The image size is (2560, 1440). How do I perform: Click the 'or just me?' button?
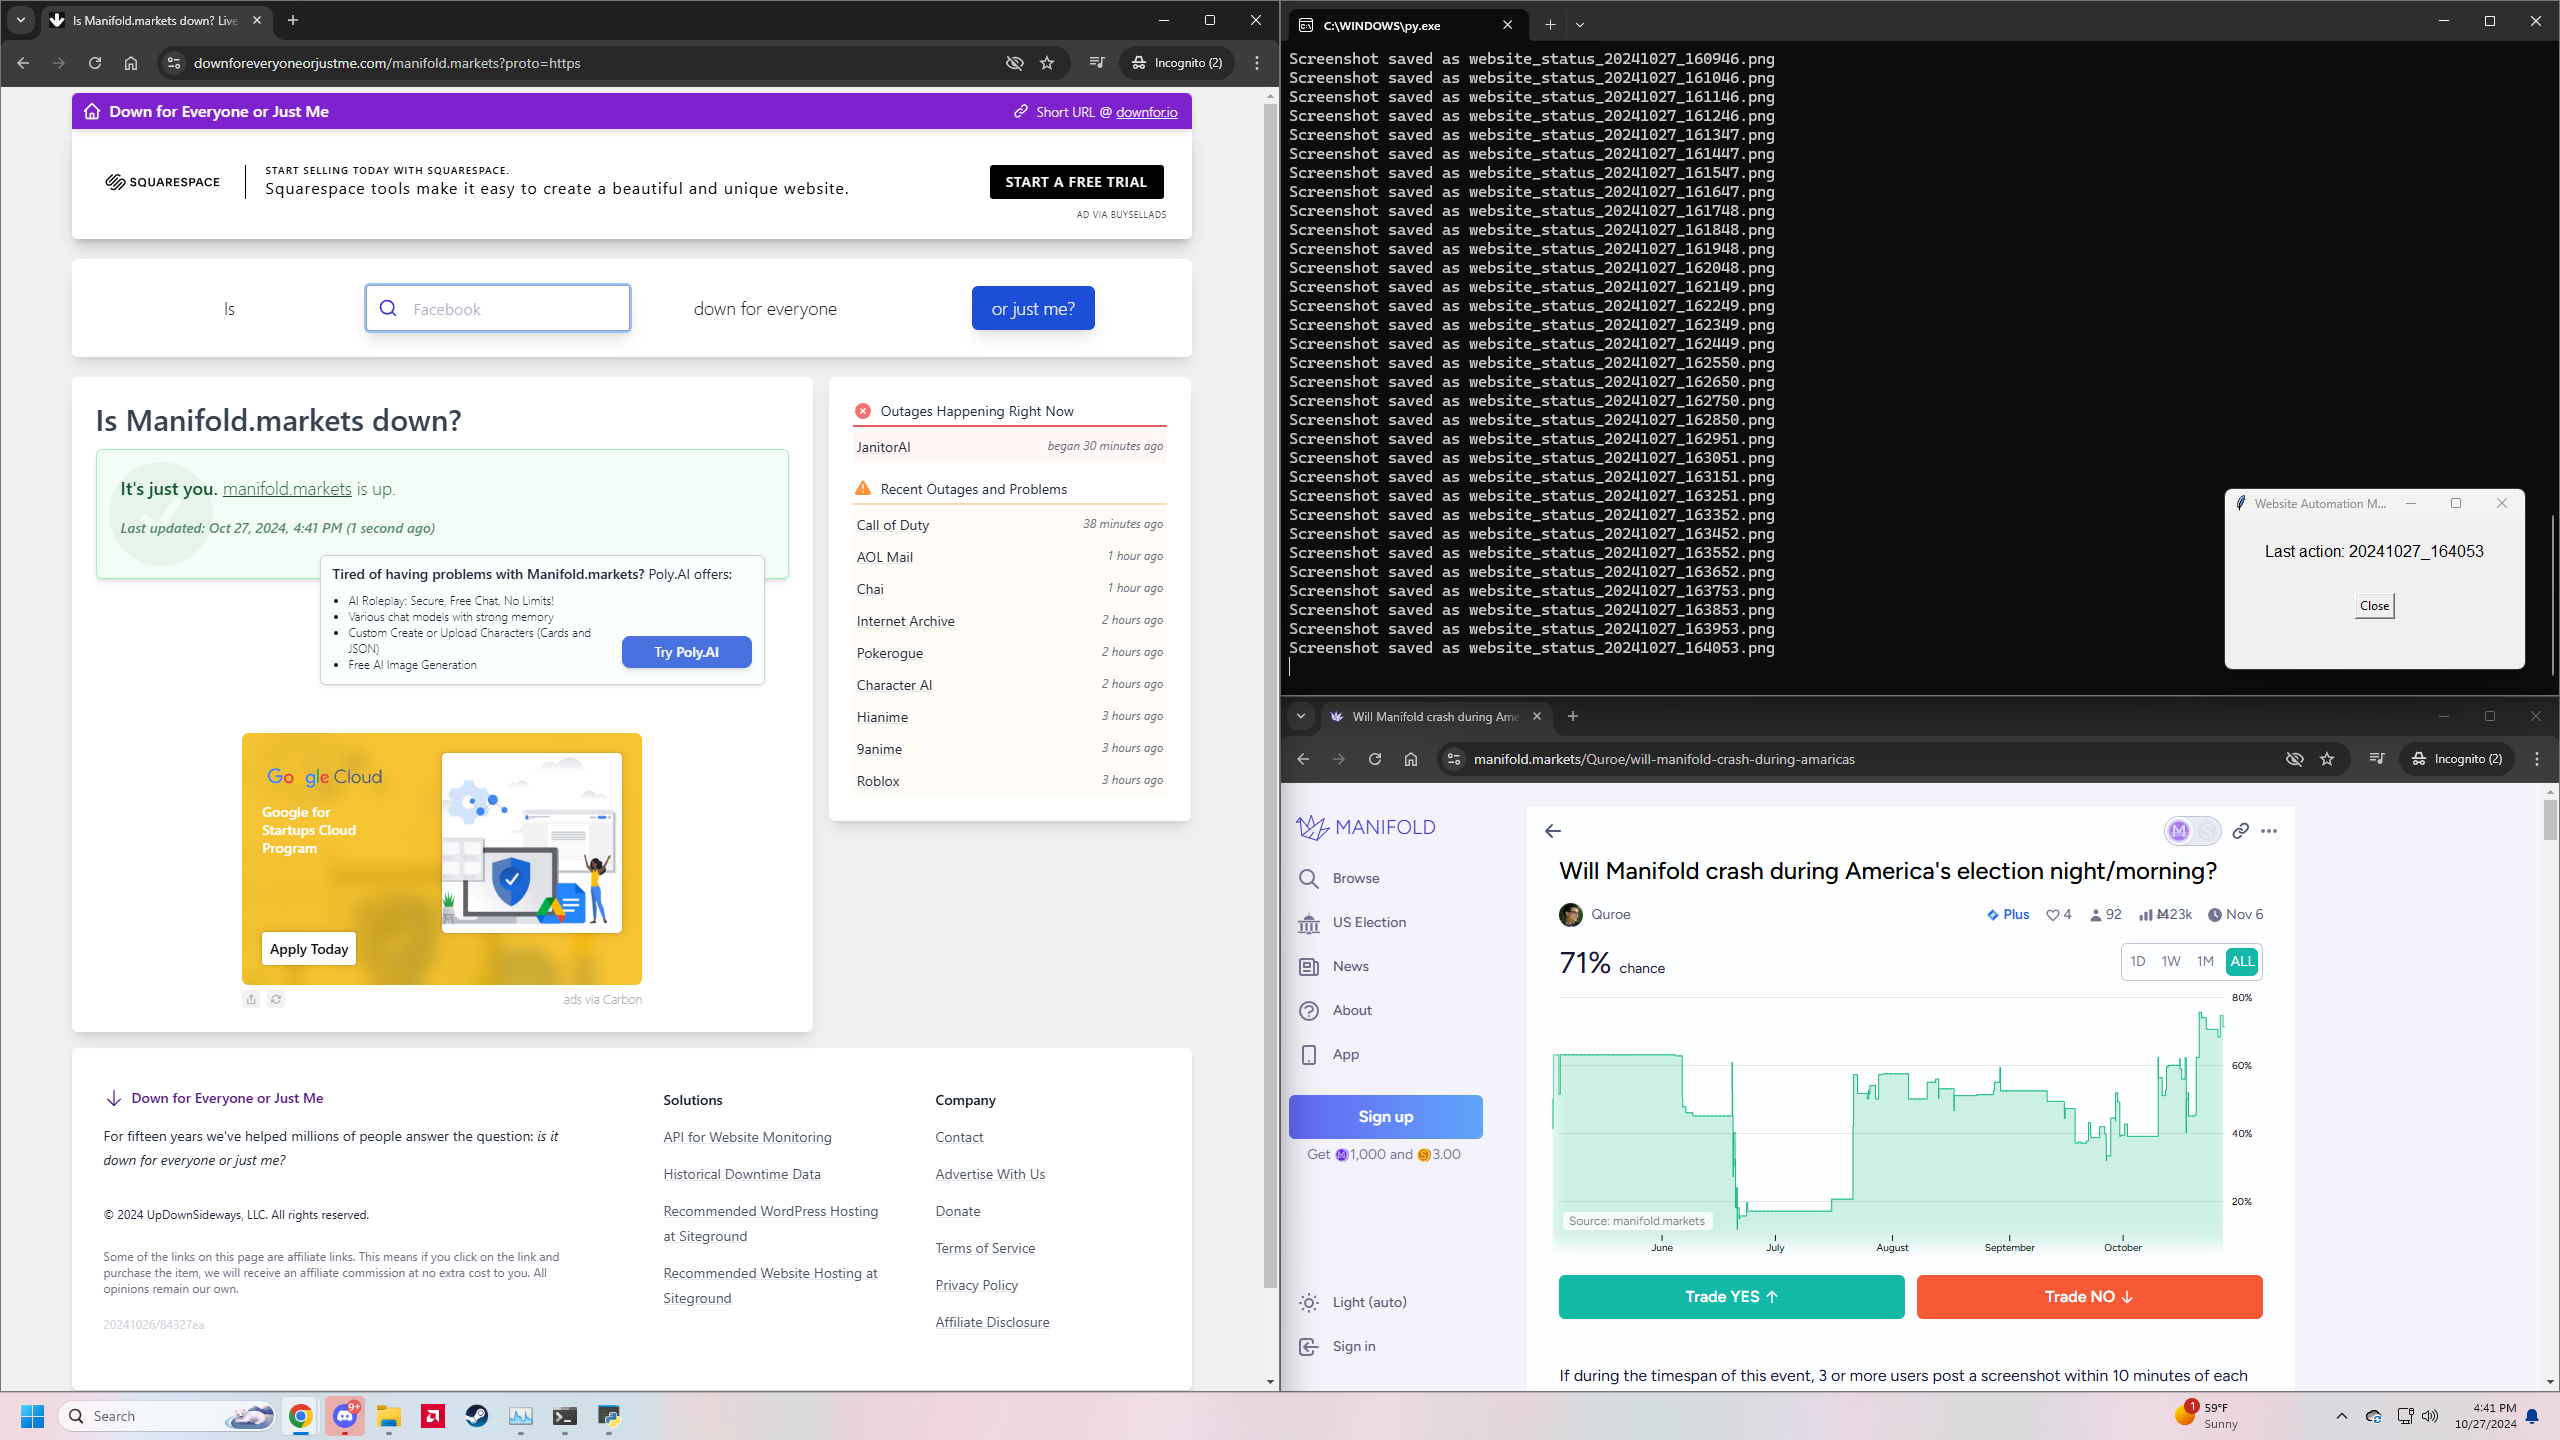1033,308
